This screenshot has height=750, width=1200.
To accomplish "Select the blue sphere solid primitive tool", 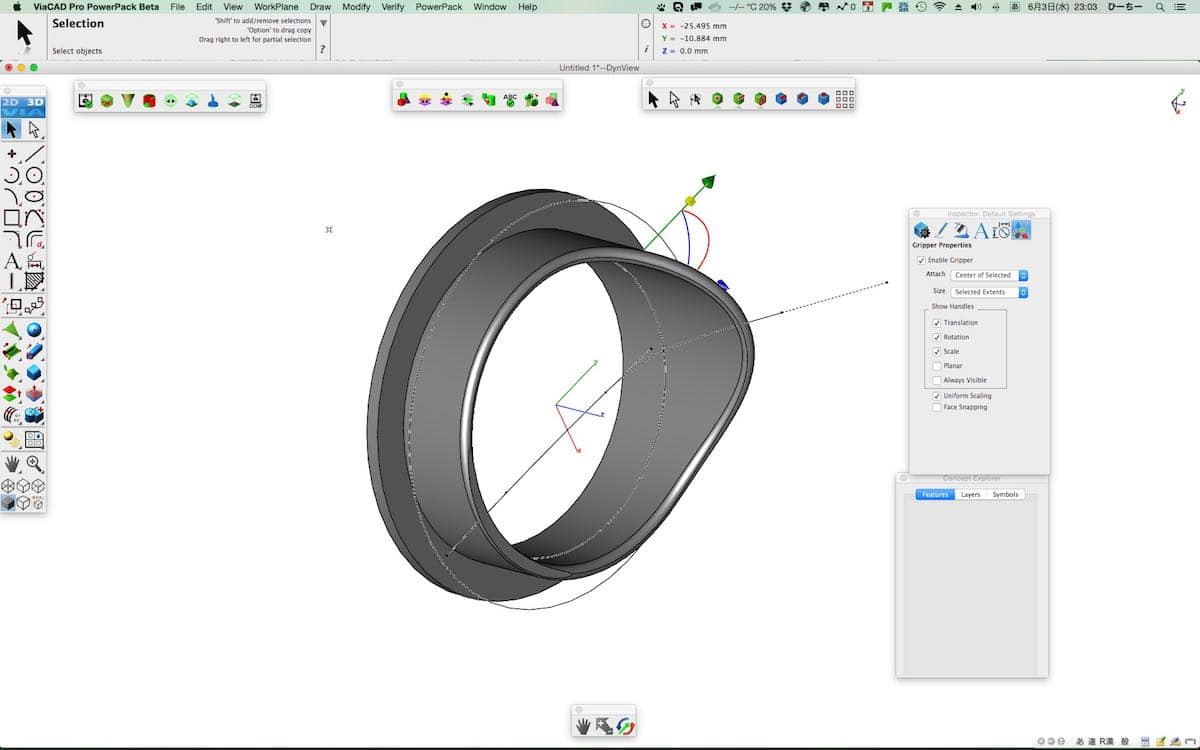I will 35,330.
